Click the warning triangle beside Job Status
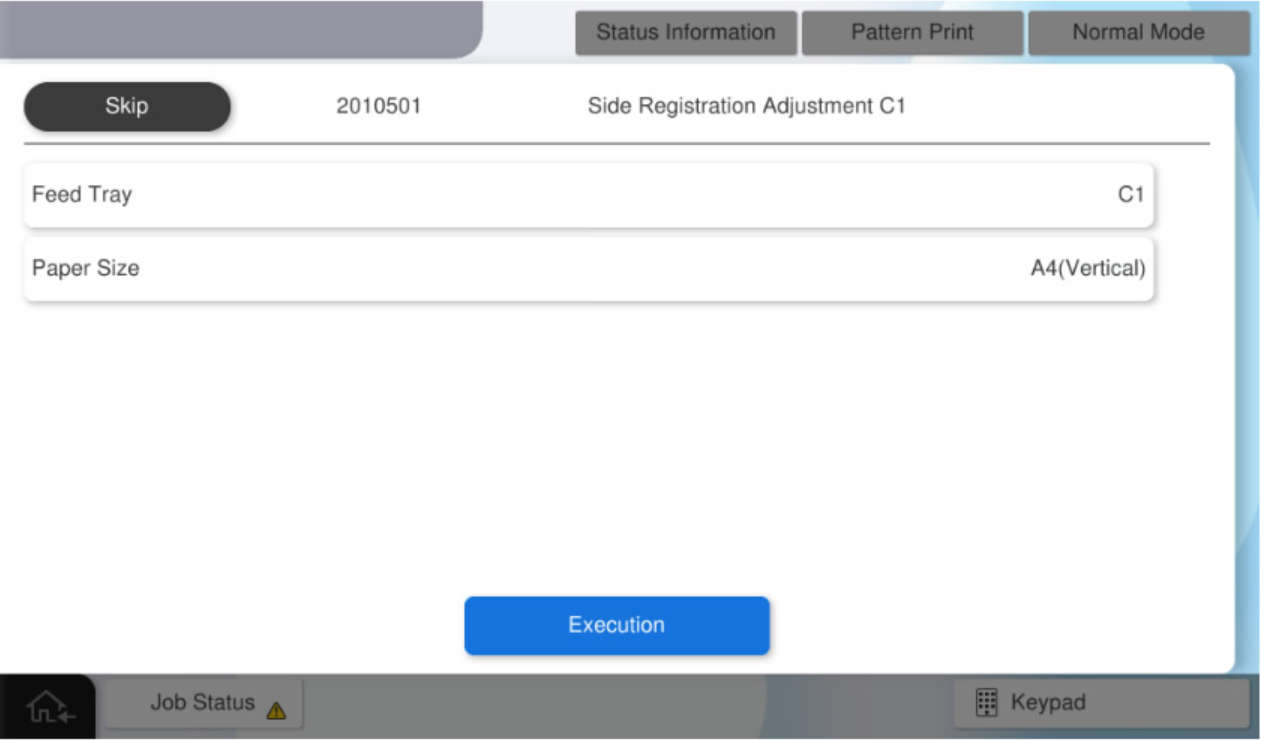 coord(277,711)
